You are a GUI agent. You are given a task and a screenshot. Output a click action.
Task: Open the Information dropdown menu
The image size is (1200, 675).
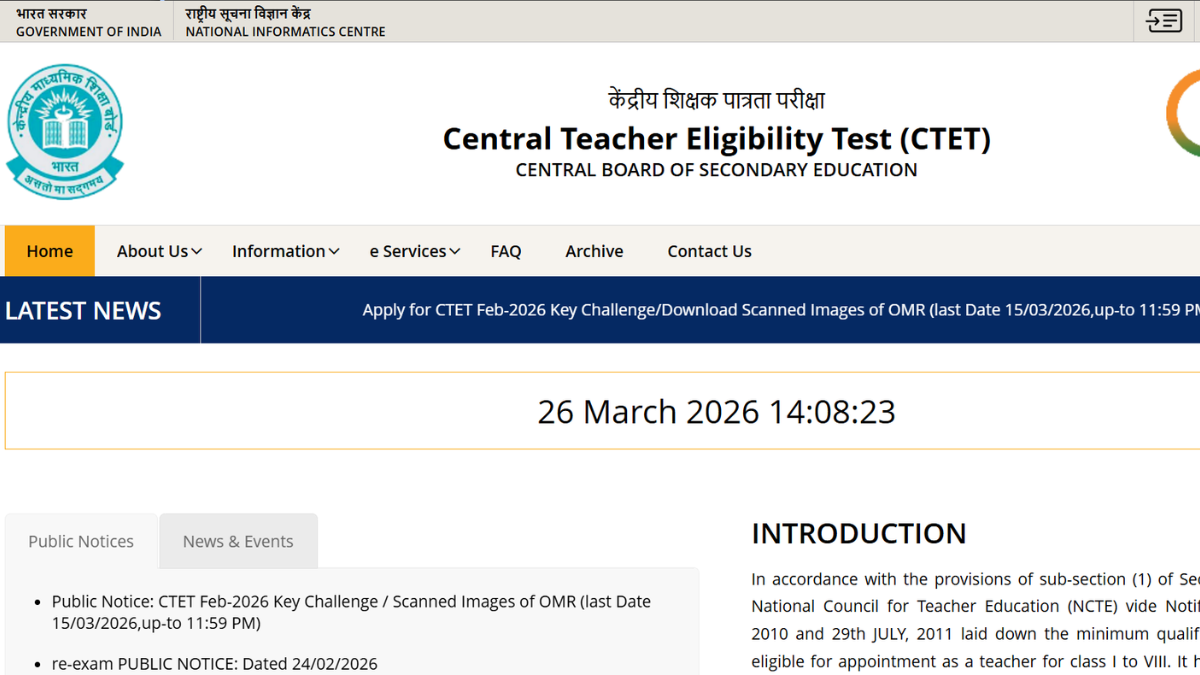[285, 251]
